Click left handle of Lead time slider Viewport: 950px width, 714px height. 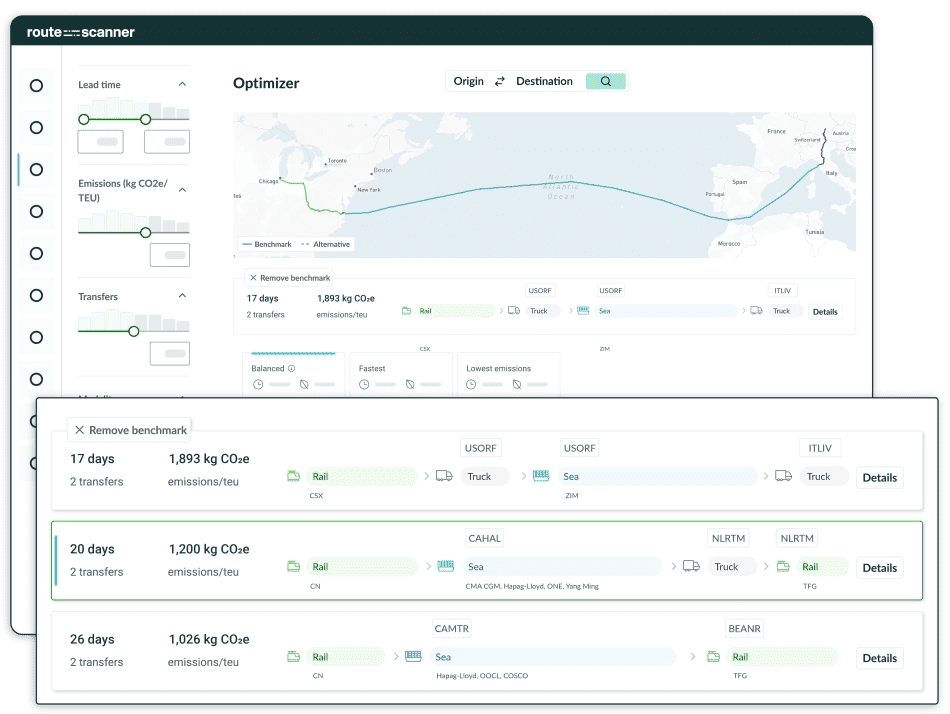tap(84, 119)
